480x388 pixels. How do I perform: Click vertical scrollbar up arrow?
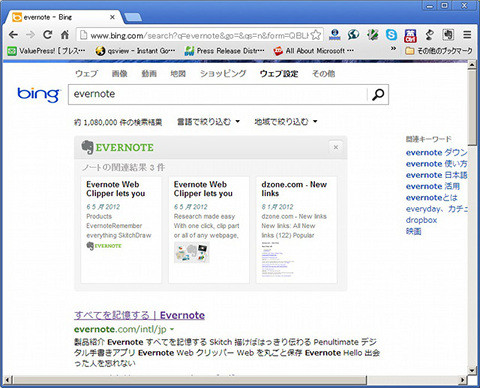pos(472,65)
